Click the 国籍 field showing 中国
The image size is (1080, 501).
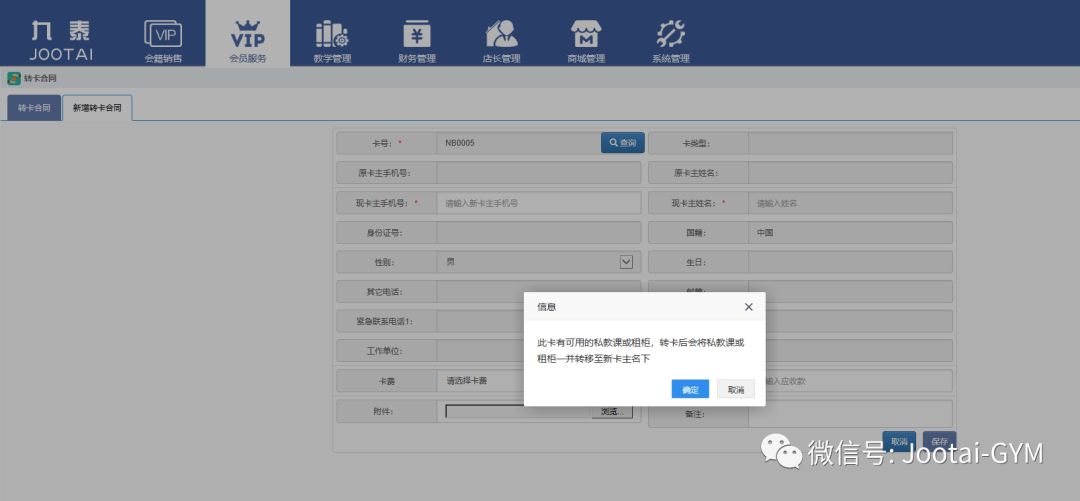click(x=851, y=232)
